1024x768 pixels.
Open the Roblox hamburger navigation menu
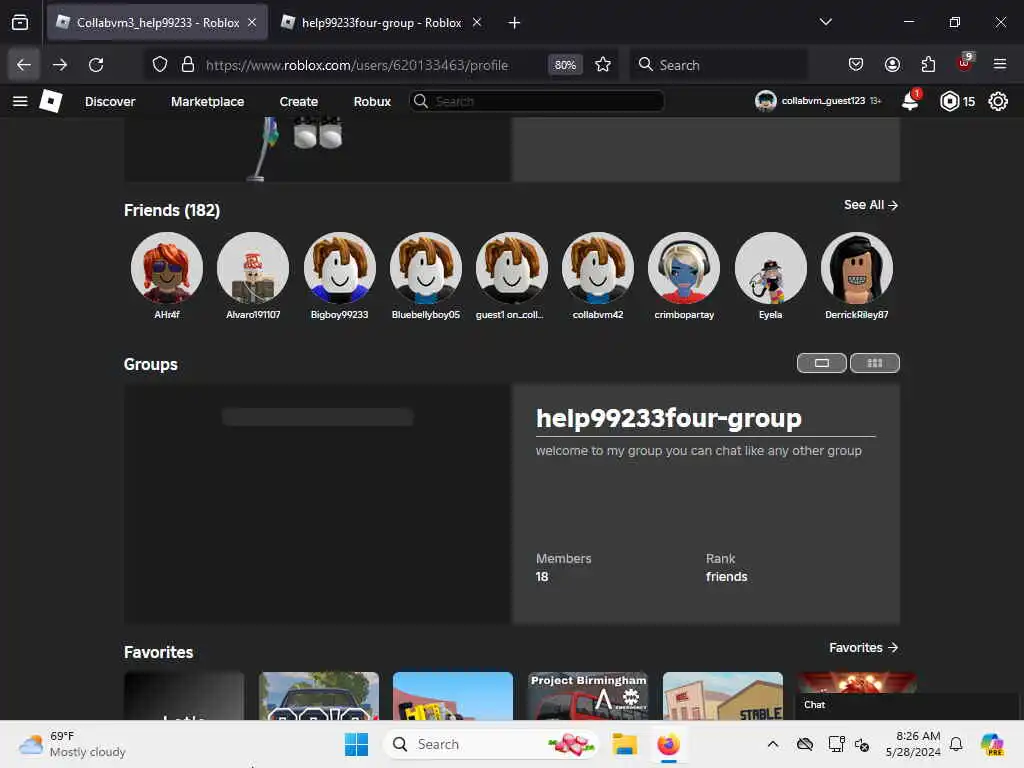[20, 101]
